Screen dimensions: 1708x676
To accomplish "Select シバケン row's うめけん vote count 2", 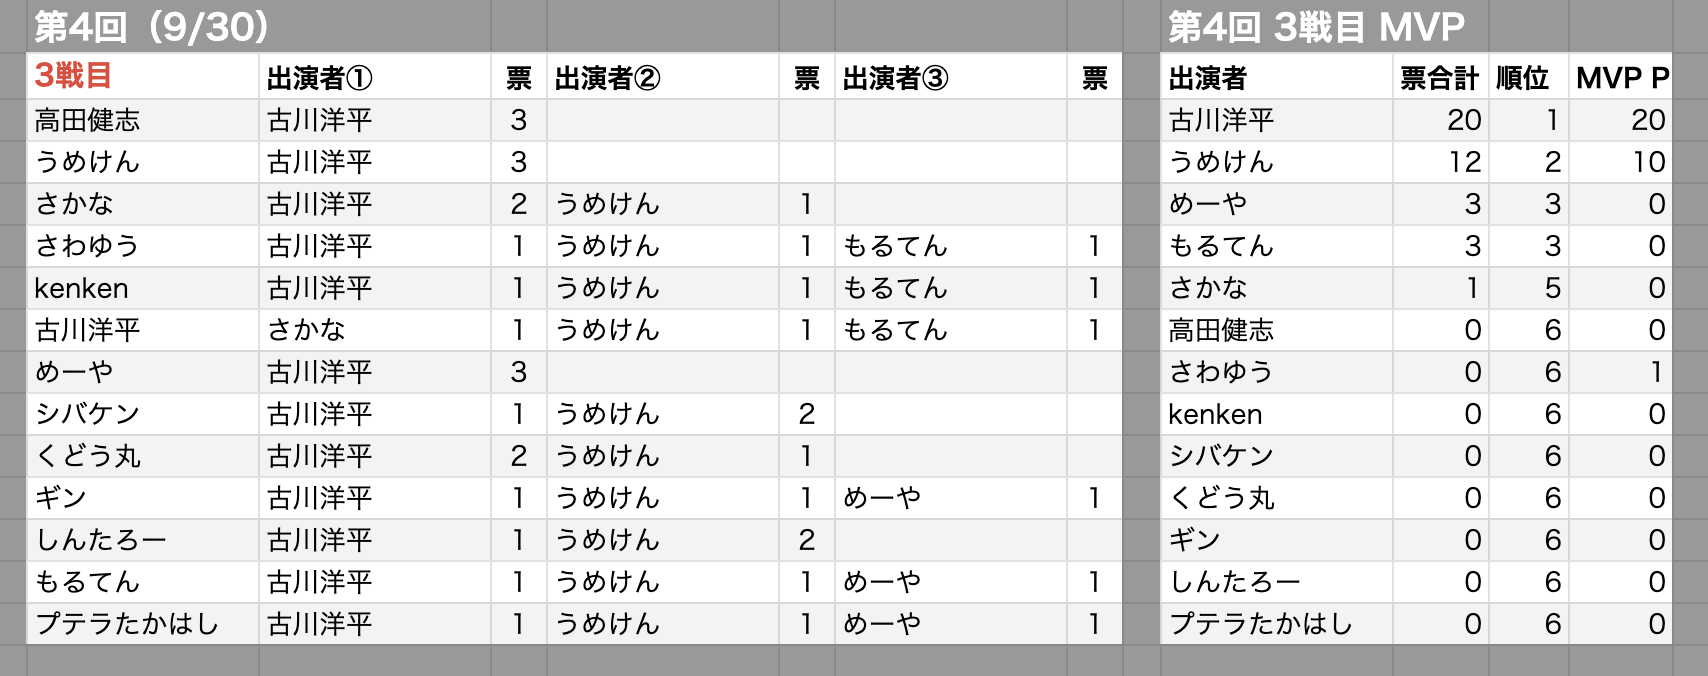I will (807, 414).
